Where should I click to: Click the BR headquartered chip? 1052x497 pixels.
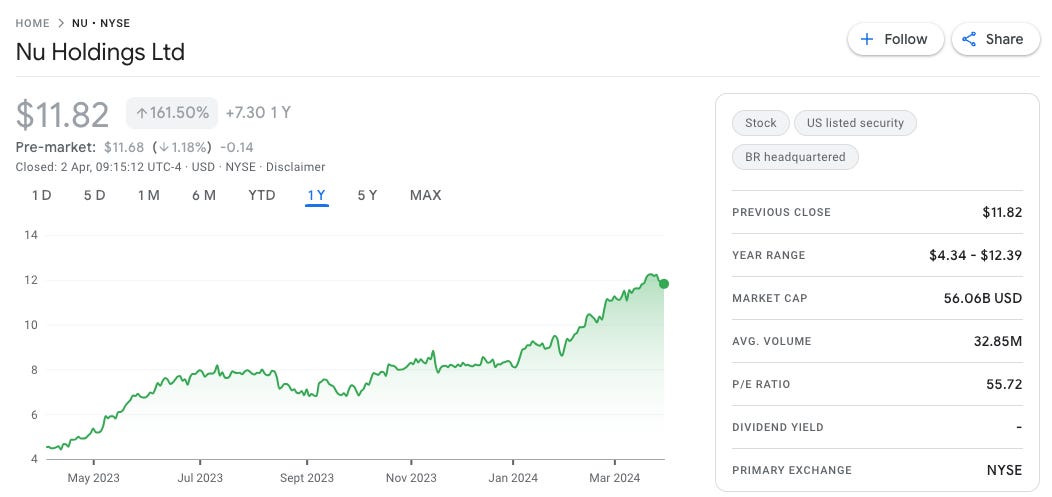click(x=795, y=157)
